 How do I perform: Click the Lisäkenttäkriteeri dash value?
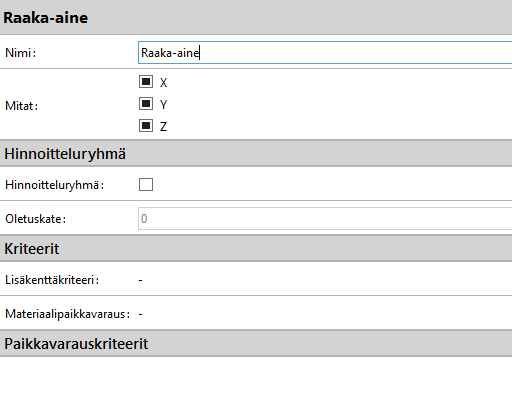click(141, 280)
